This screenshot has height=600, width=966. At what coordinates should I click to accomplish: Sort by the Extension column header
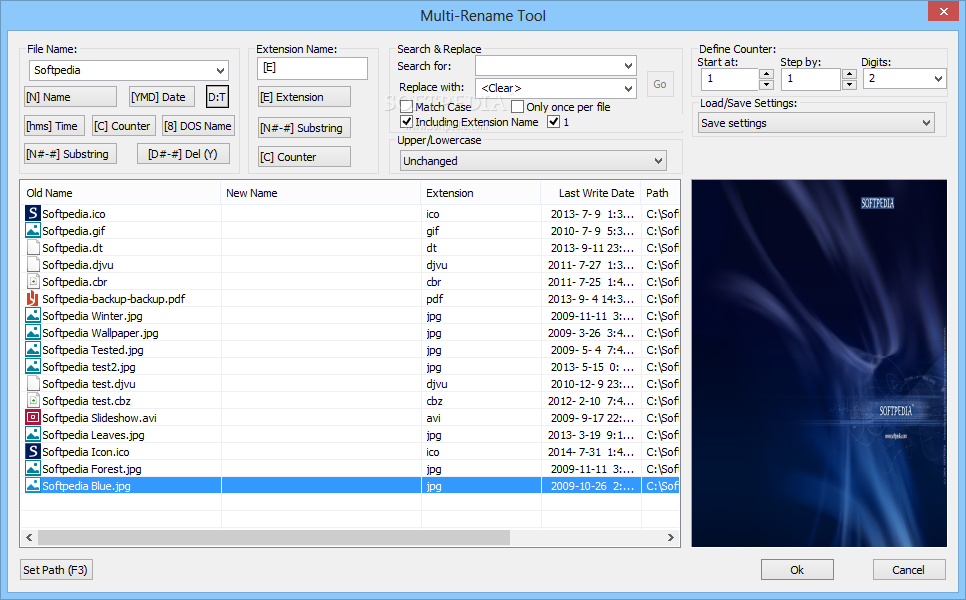pos(481,193)
